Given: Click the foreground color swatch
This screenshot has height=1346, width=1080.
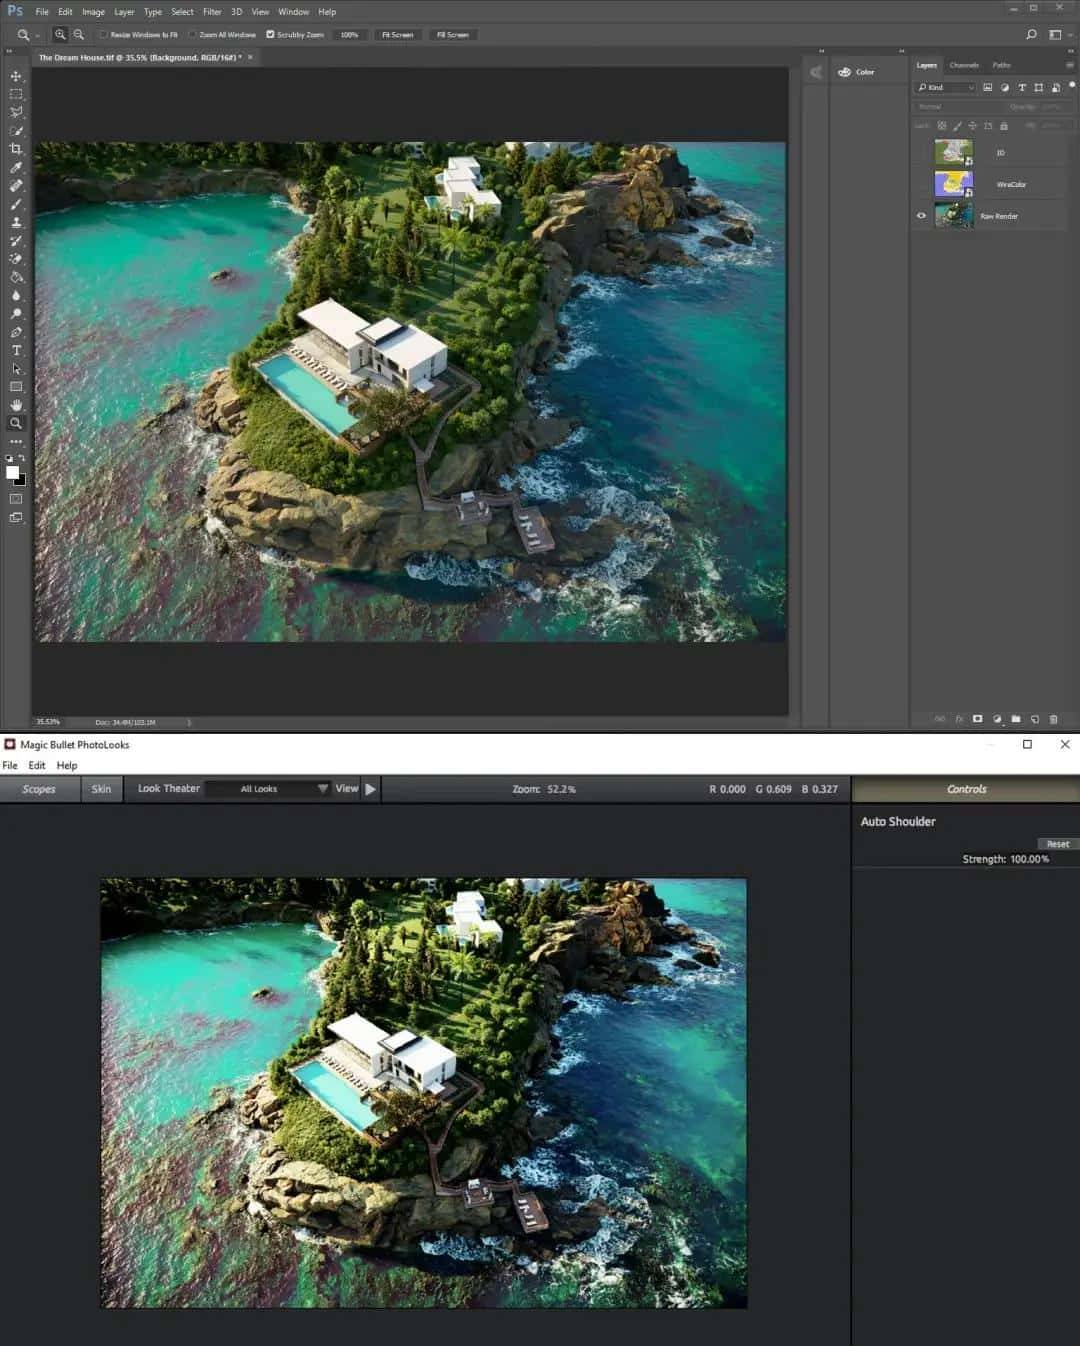Looking at the screenshot, I should (11, 472).
